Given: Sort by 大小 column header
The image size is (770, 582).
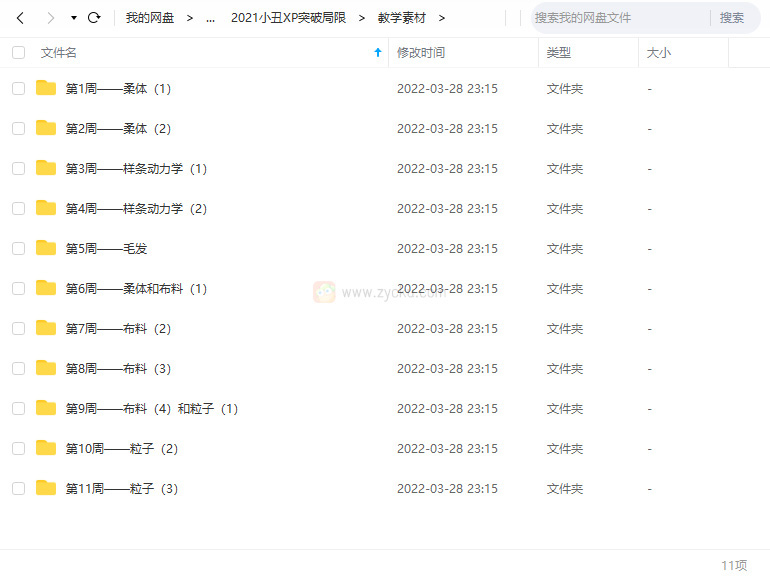Looking at the screenshot, I should click(659, 52).
